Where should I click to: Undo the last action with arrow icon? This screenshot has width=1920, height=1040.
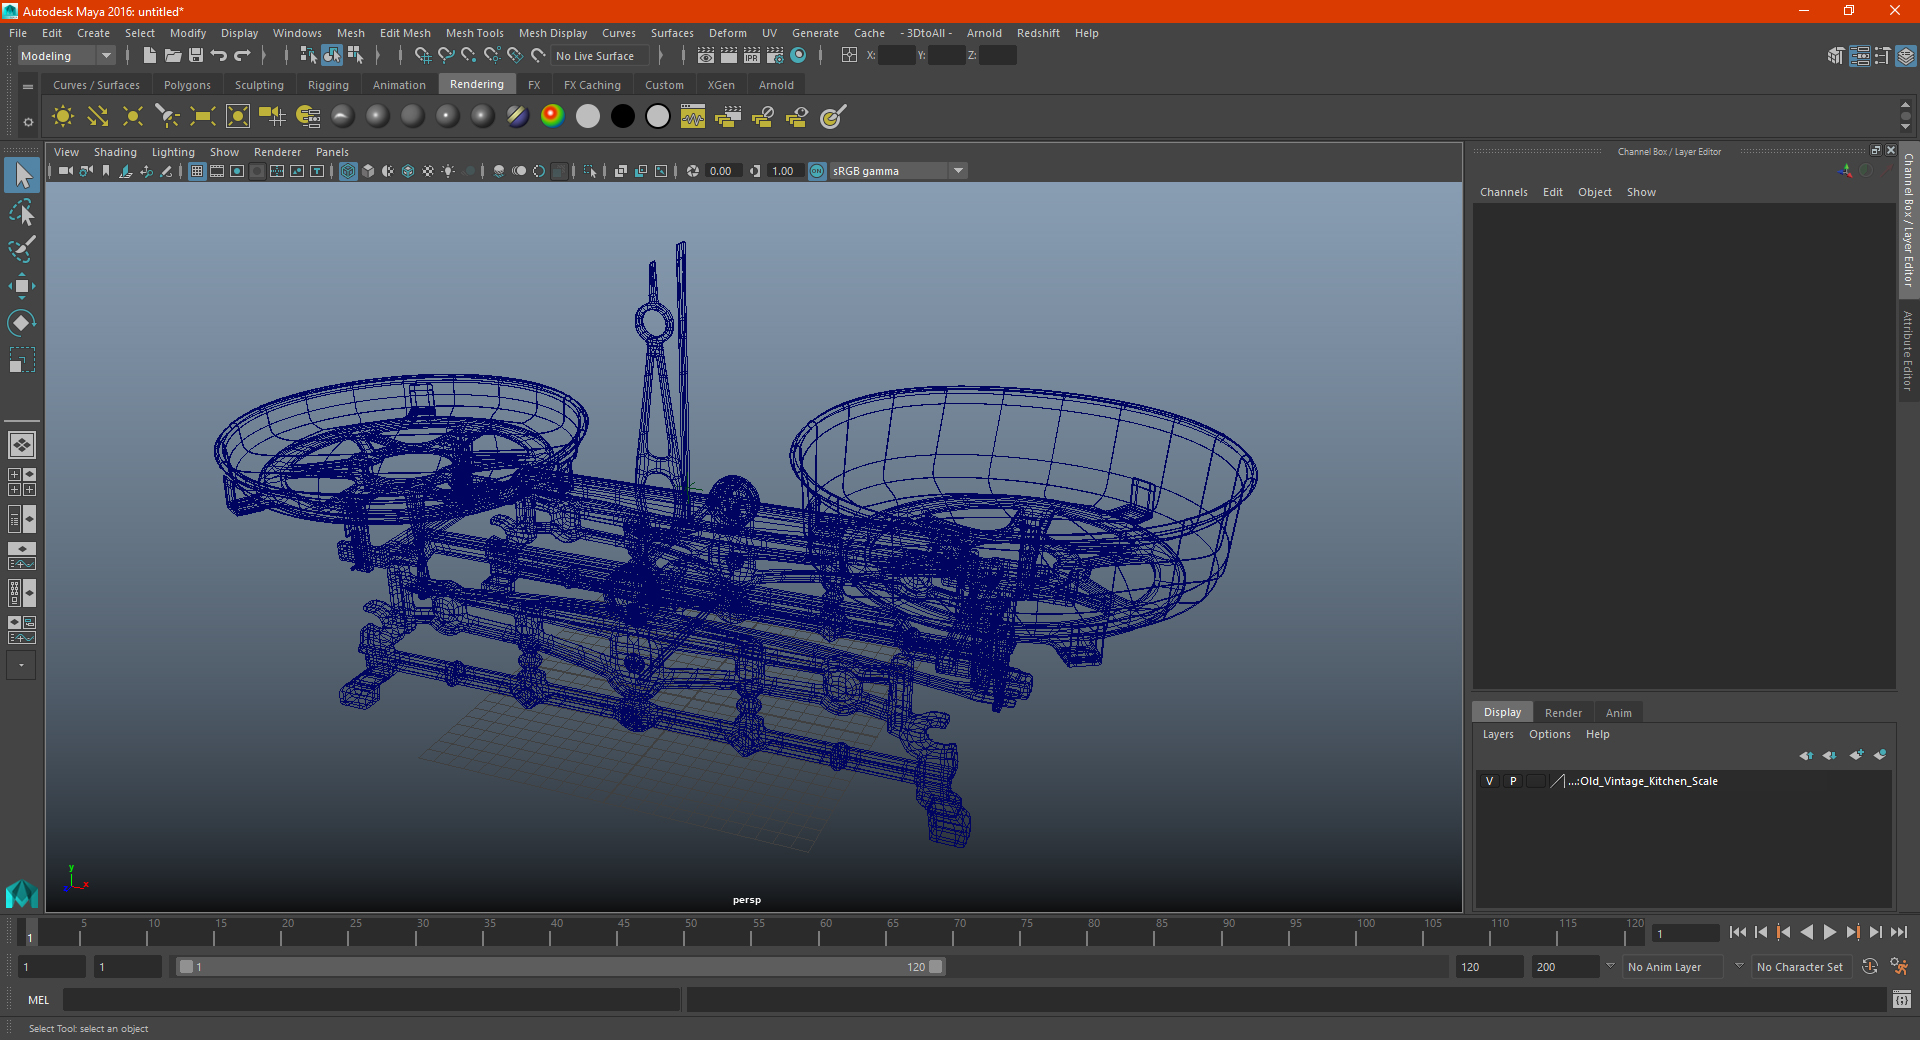point(219,56)
